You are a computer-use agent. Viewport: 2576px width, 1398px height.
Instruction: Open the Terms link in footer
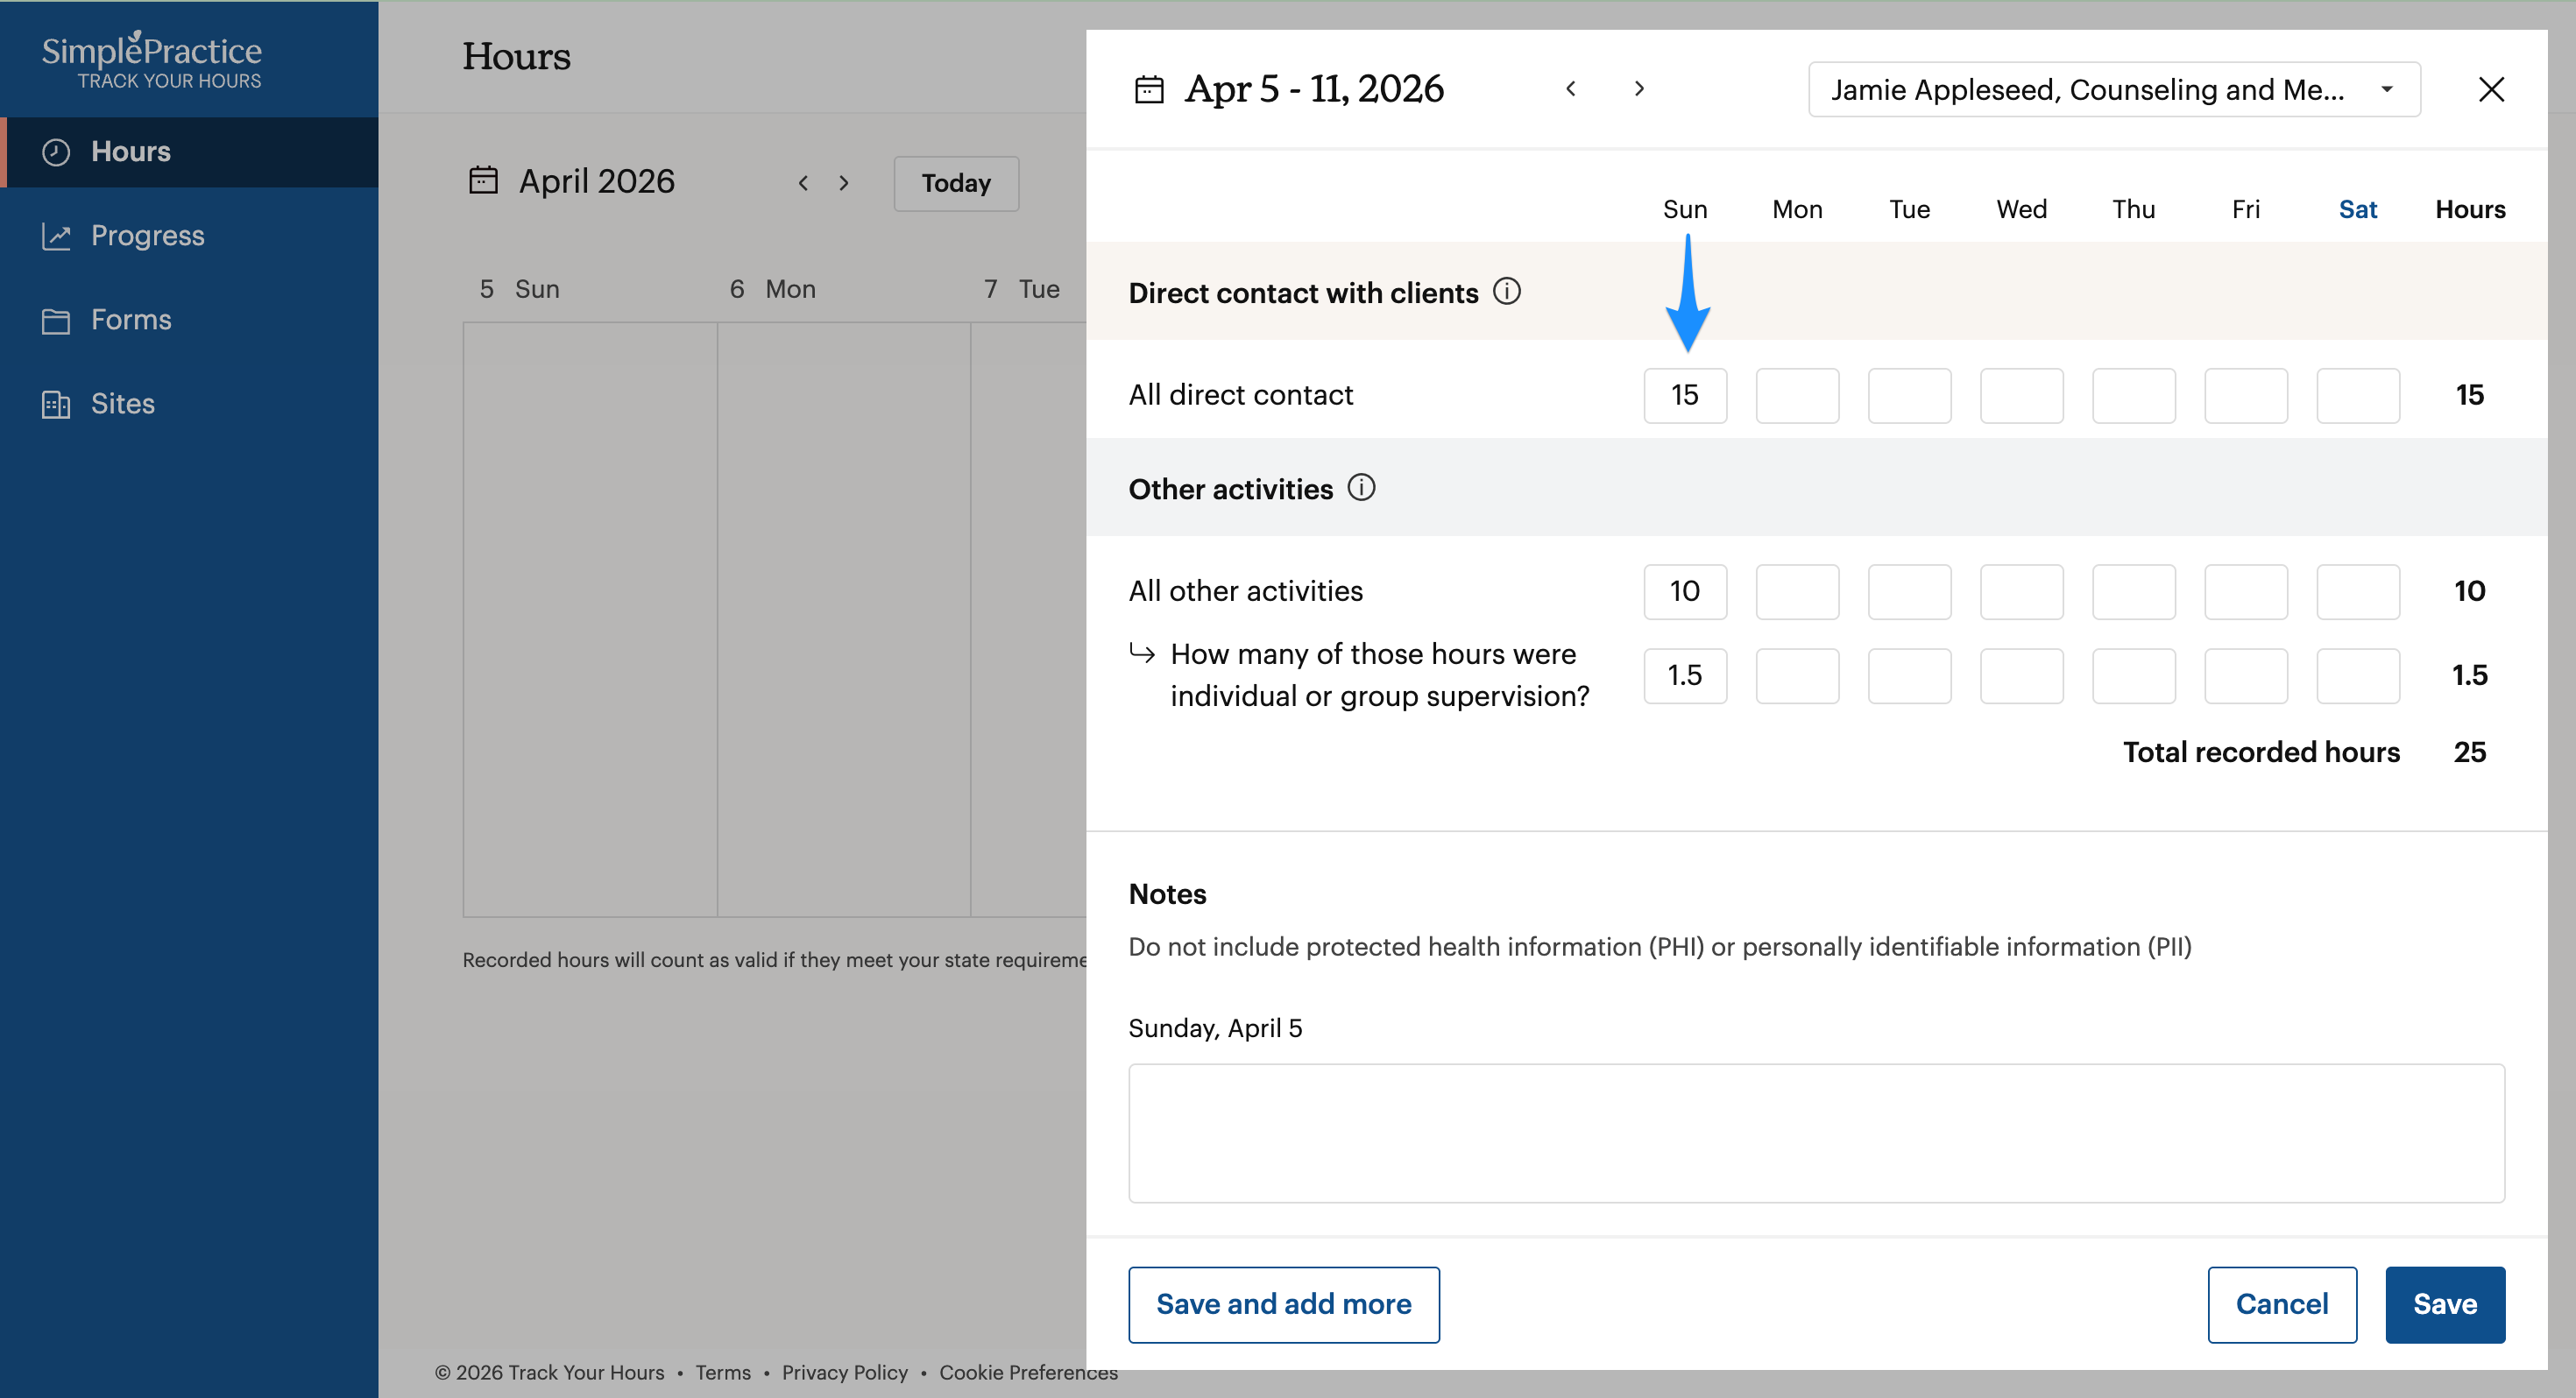(x=723, y=1373)
